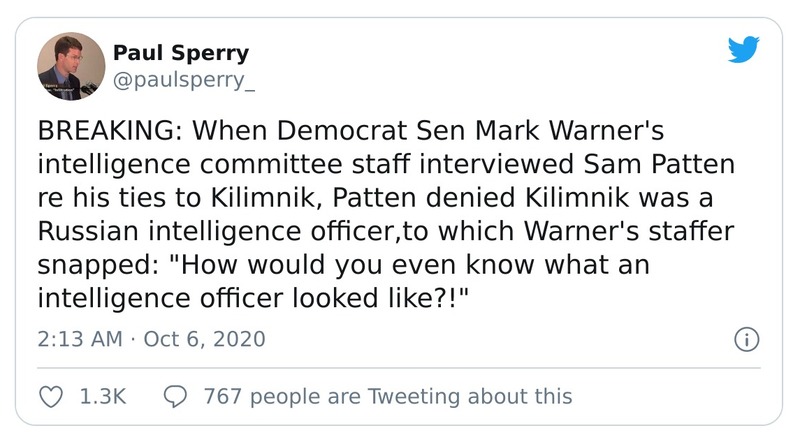The height and width of the screenshot is (442, 800).
Task: Click the 1.3K likes count
Action: pos(101,396)
